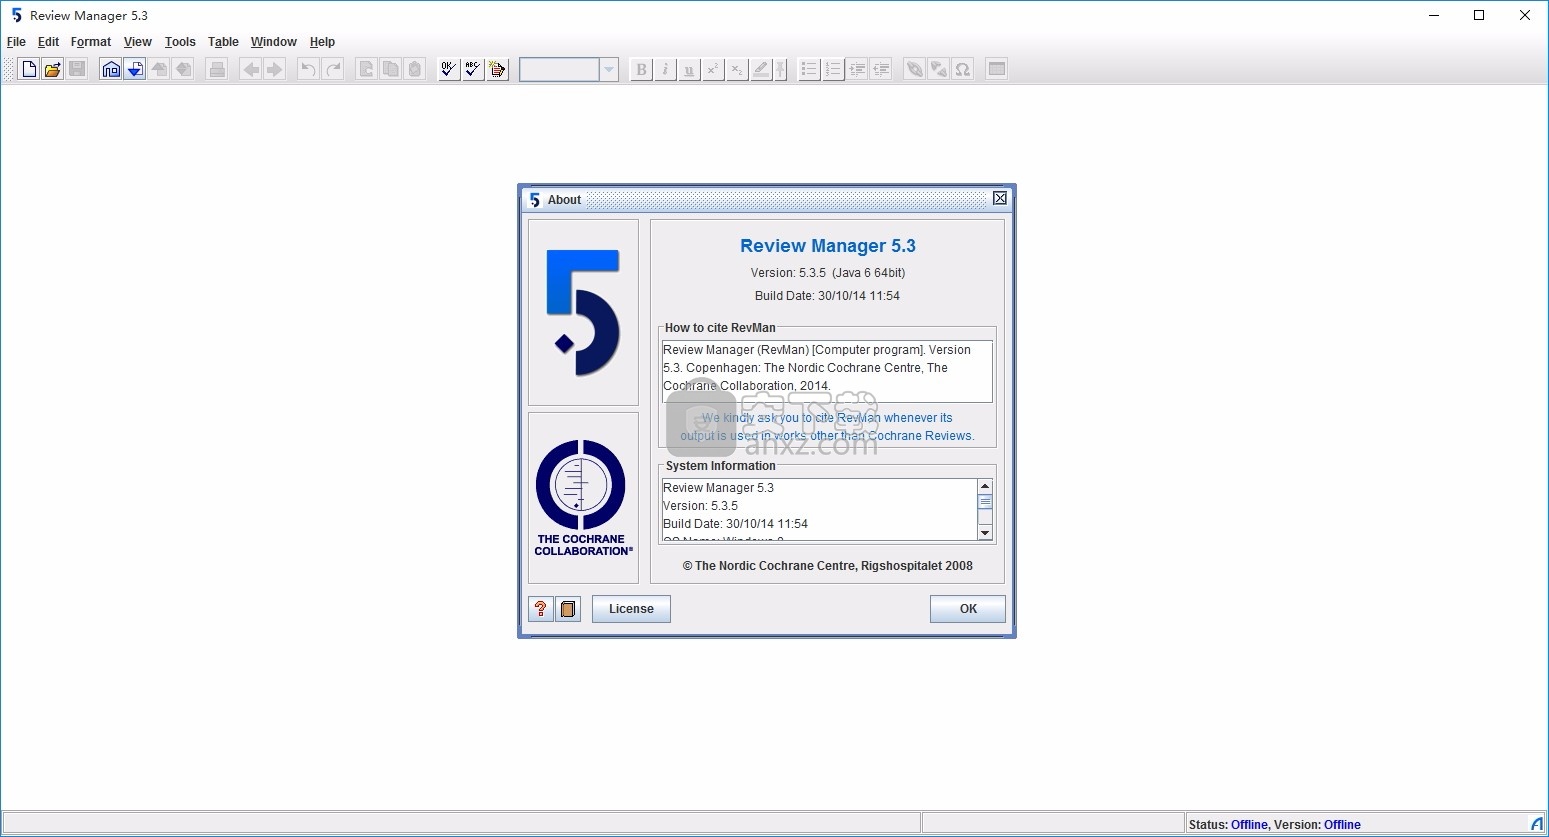
Task: Click the house icon in the toolbar
Action: (111, 69)
